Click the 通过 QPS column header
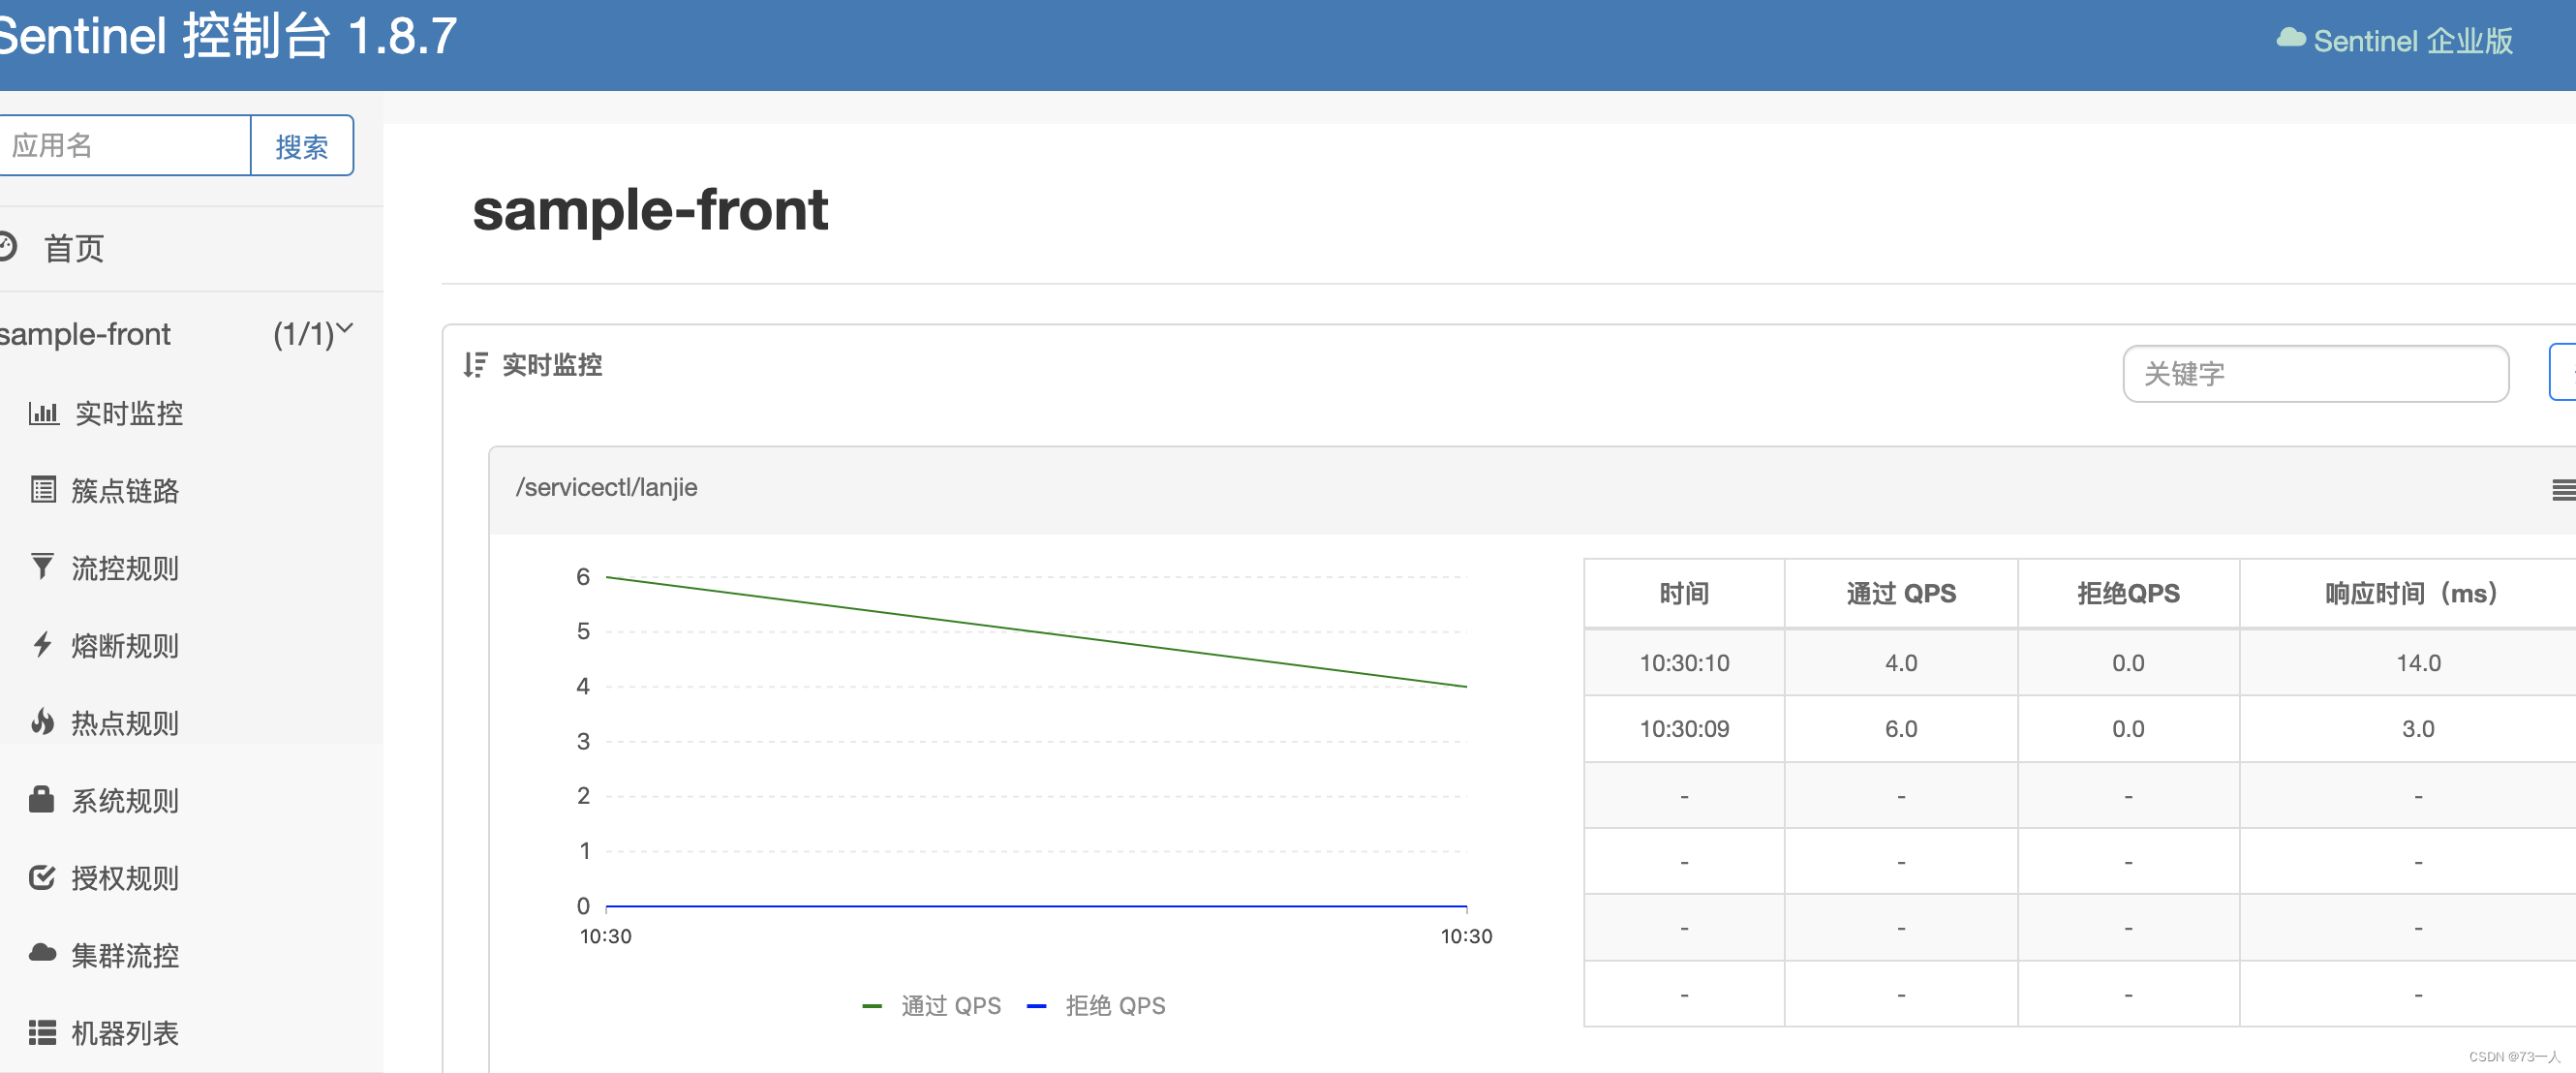Viewport: 2576px width, 1073px height. click(x=1901, y=593)
